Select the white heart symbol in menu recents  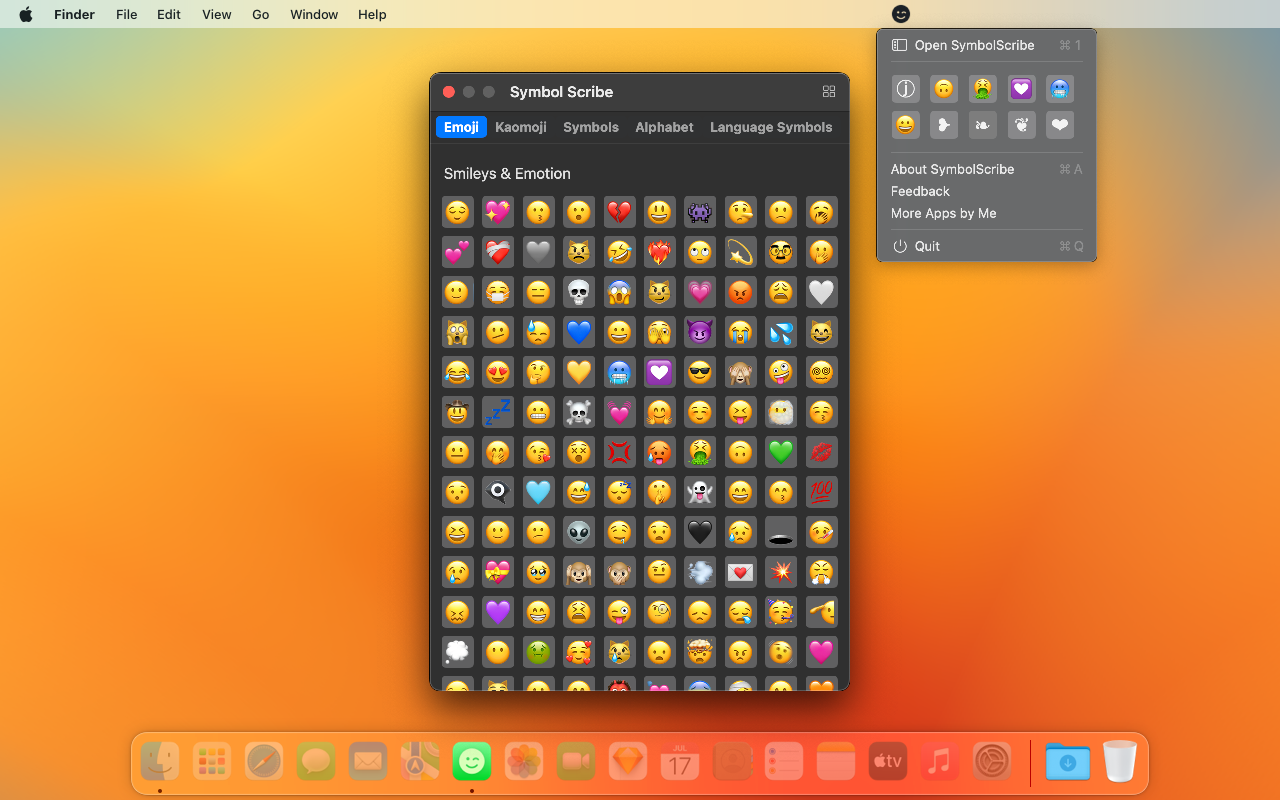pyautogui.click(x=1059, y=125)
